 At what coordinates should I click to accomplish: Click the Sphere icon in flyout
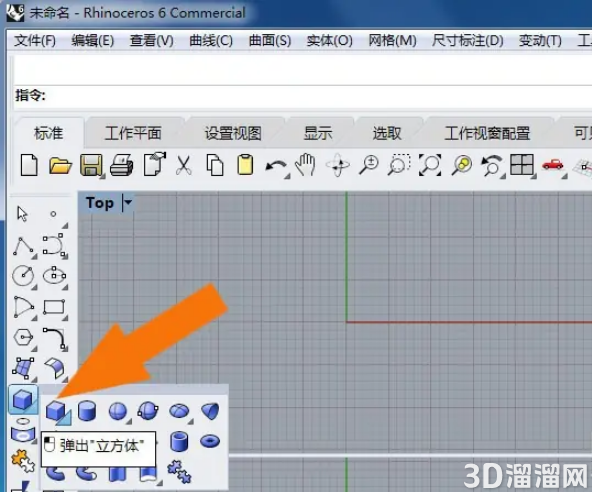click(117, 411)
